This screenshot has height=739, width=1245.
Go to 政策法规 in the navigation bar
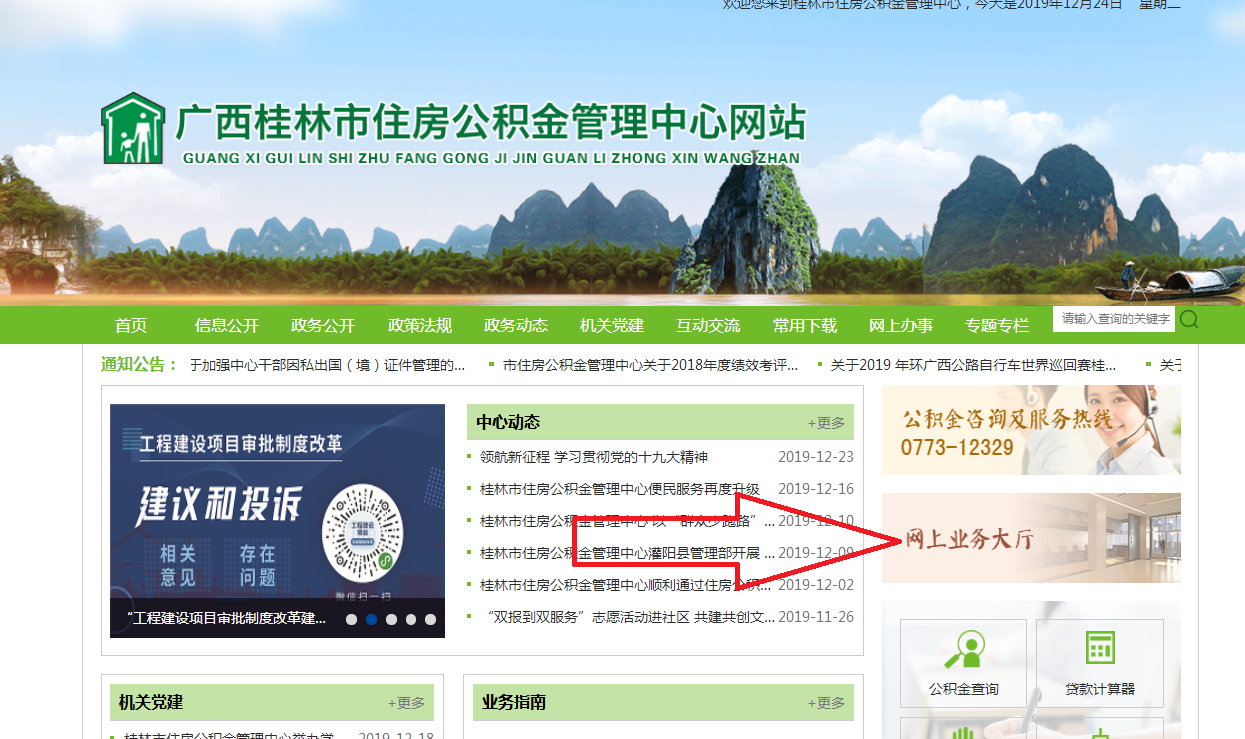pos(420,325)
